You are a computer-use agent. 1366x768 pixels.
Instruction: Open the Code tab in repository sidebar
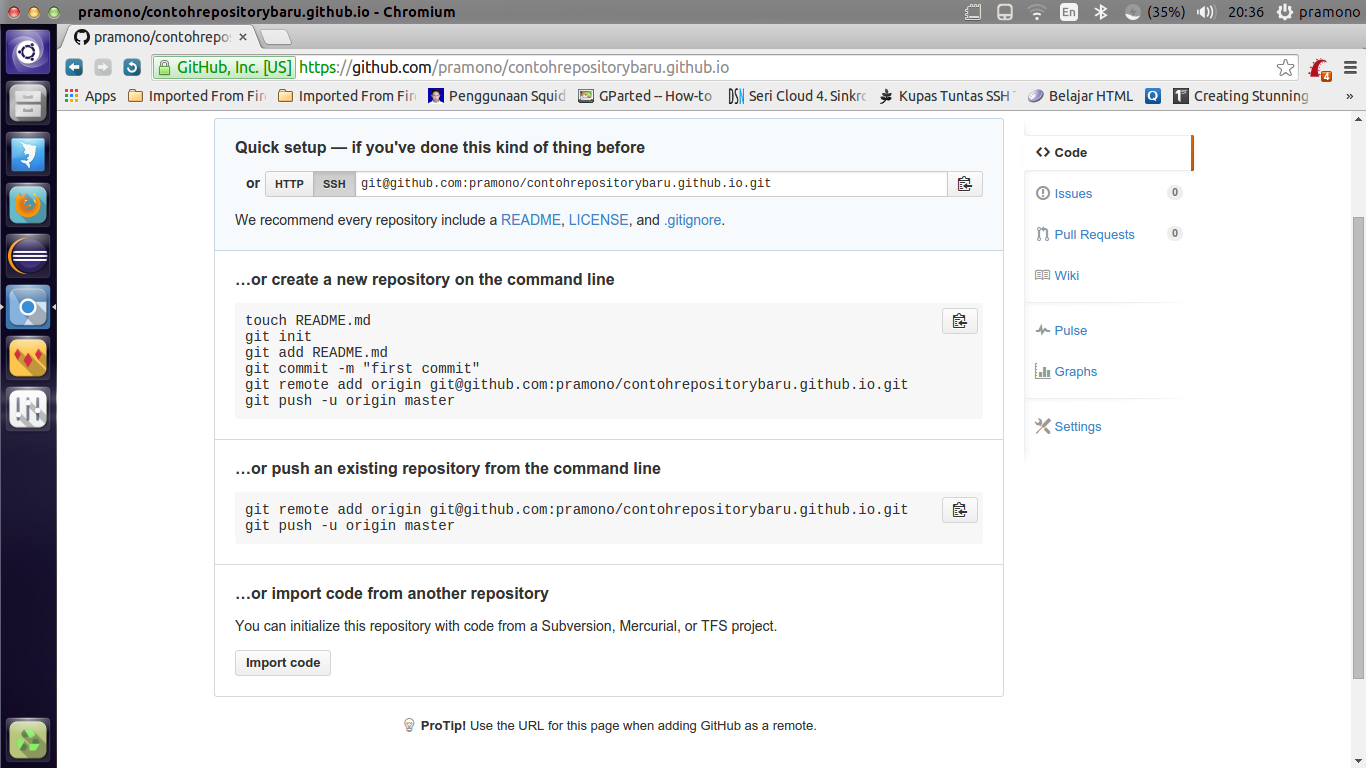point(1108,153)
